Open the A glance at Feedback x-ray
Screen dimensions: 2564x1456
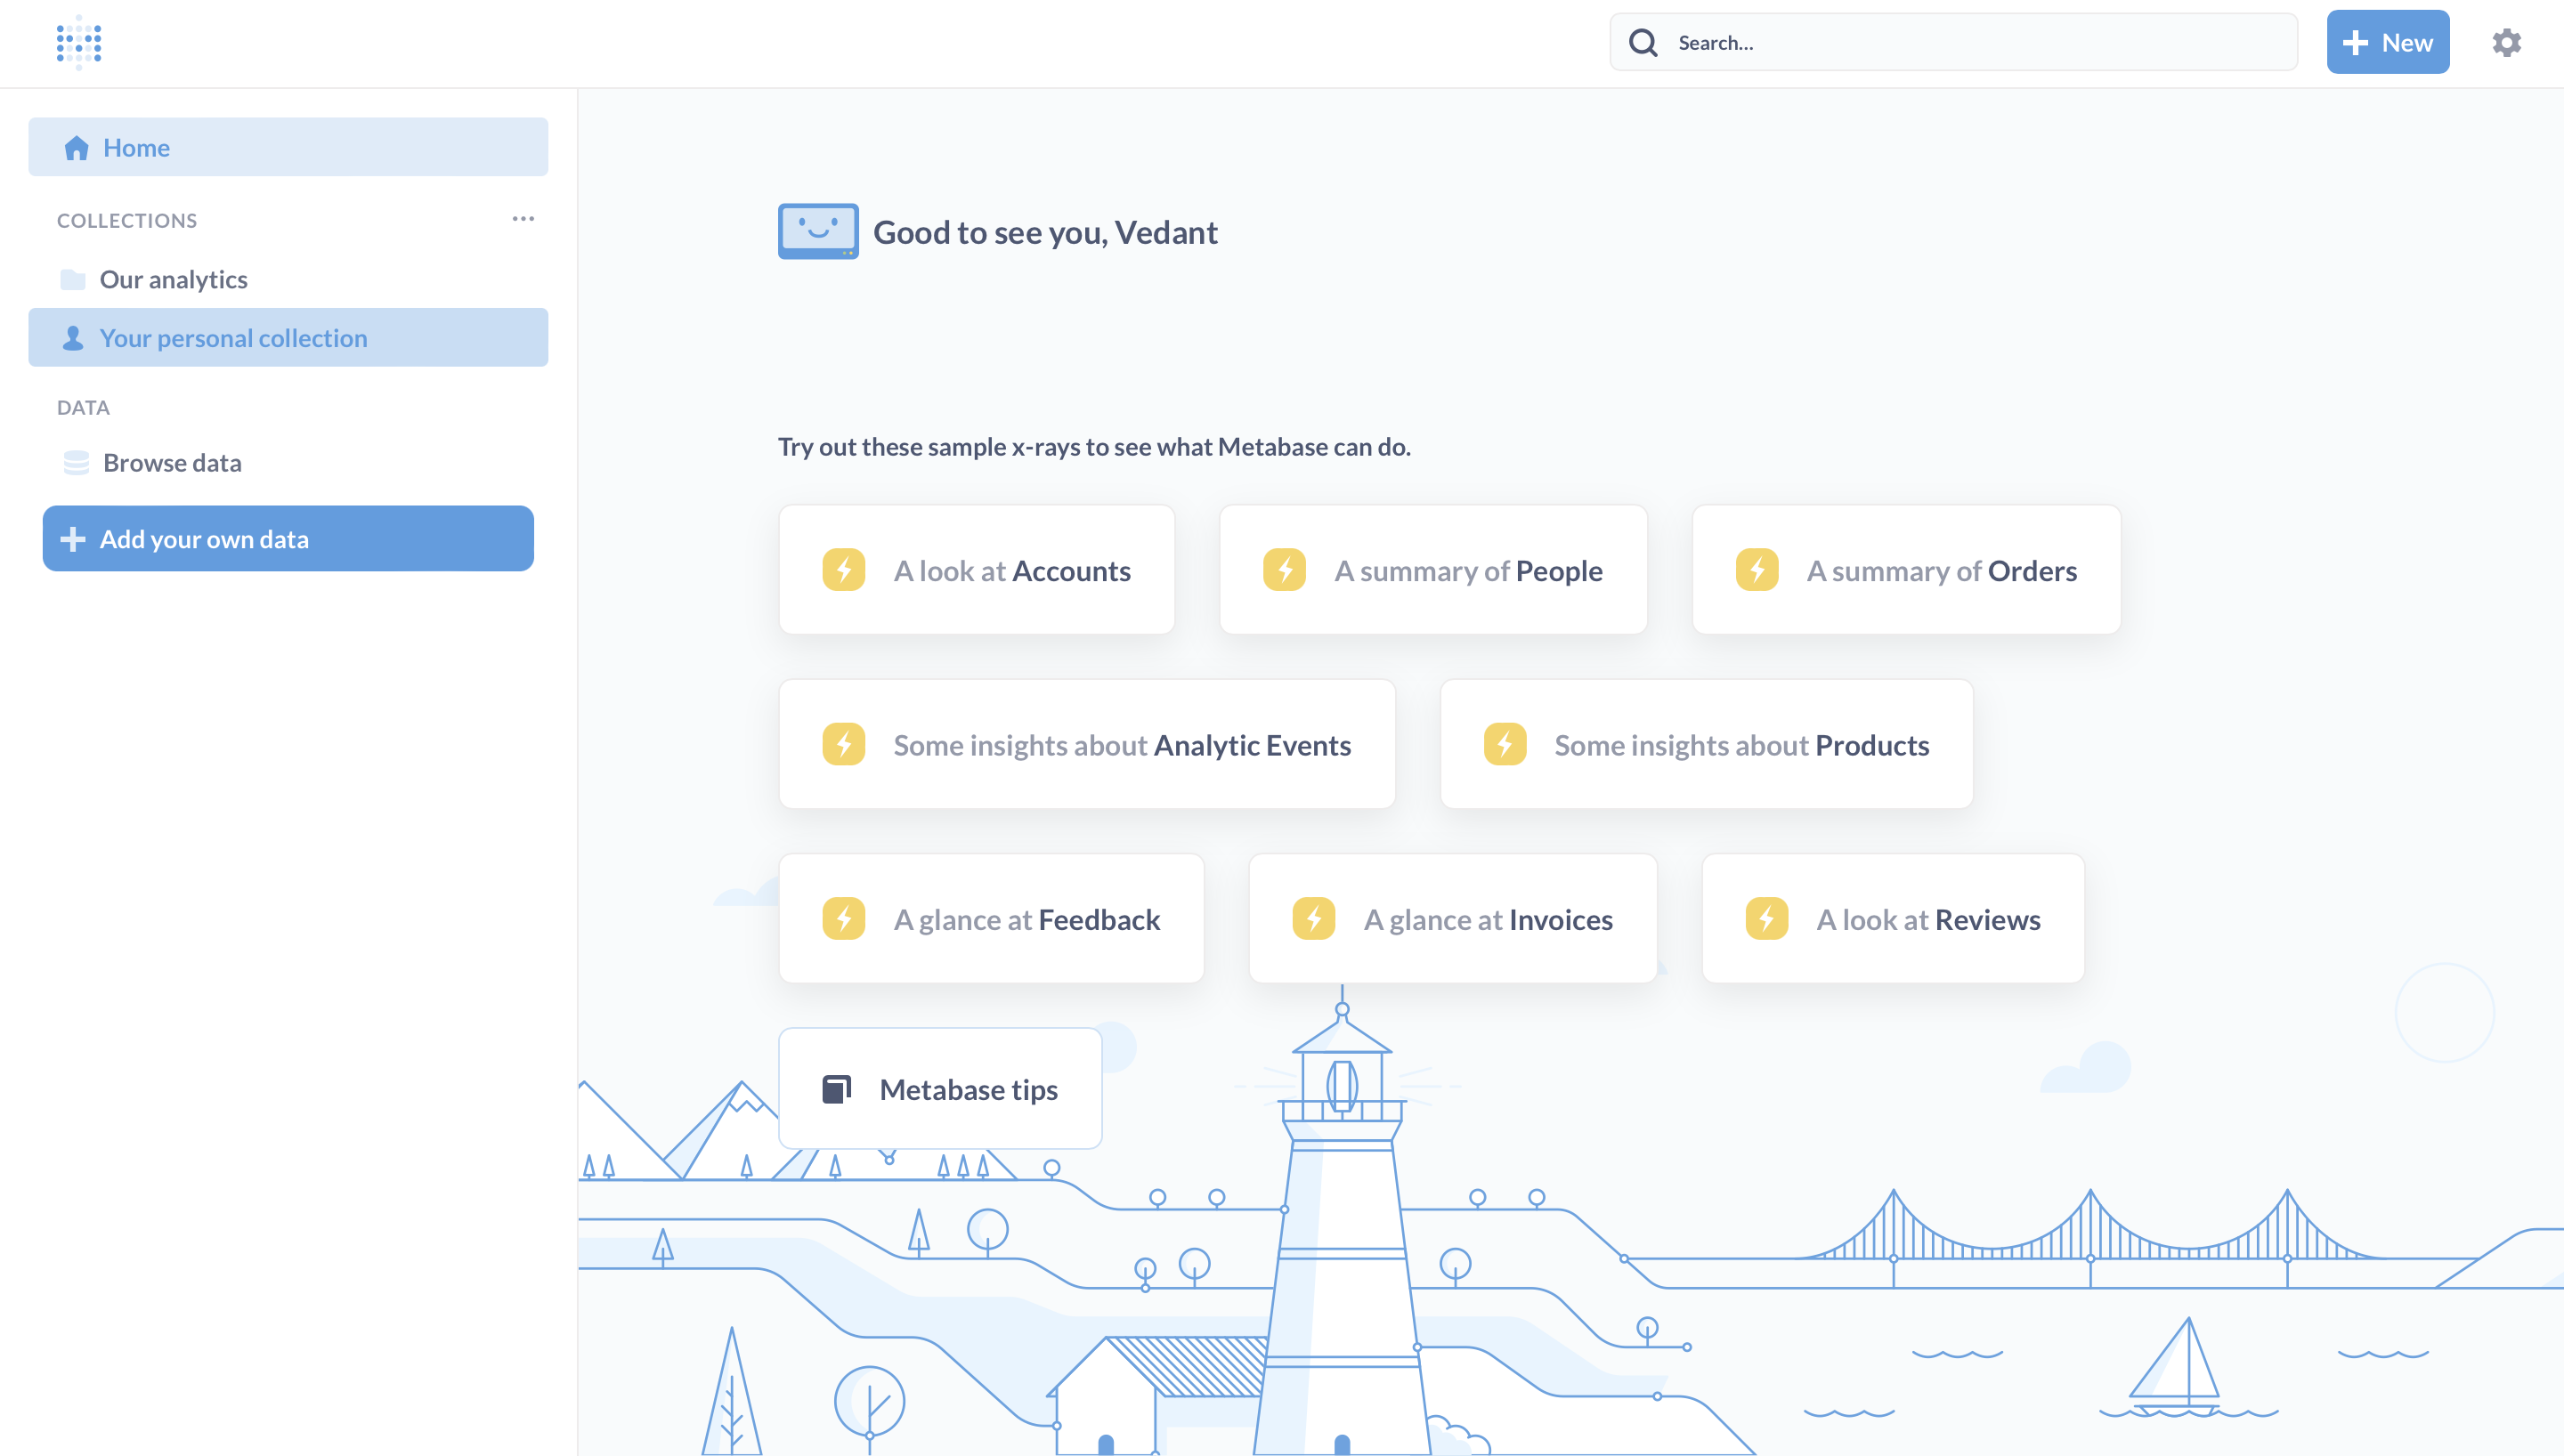[991, 918]
